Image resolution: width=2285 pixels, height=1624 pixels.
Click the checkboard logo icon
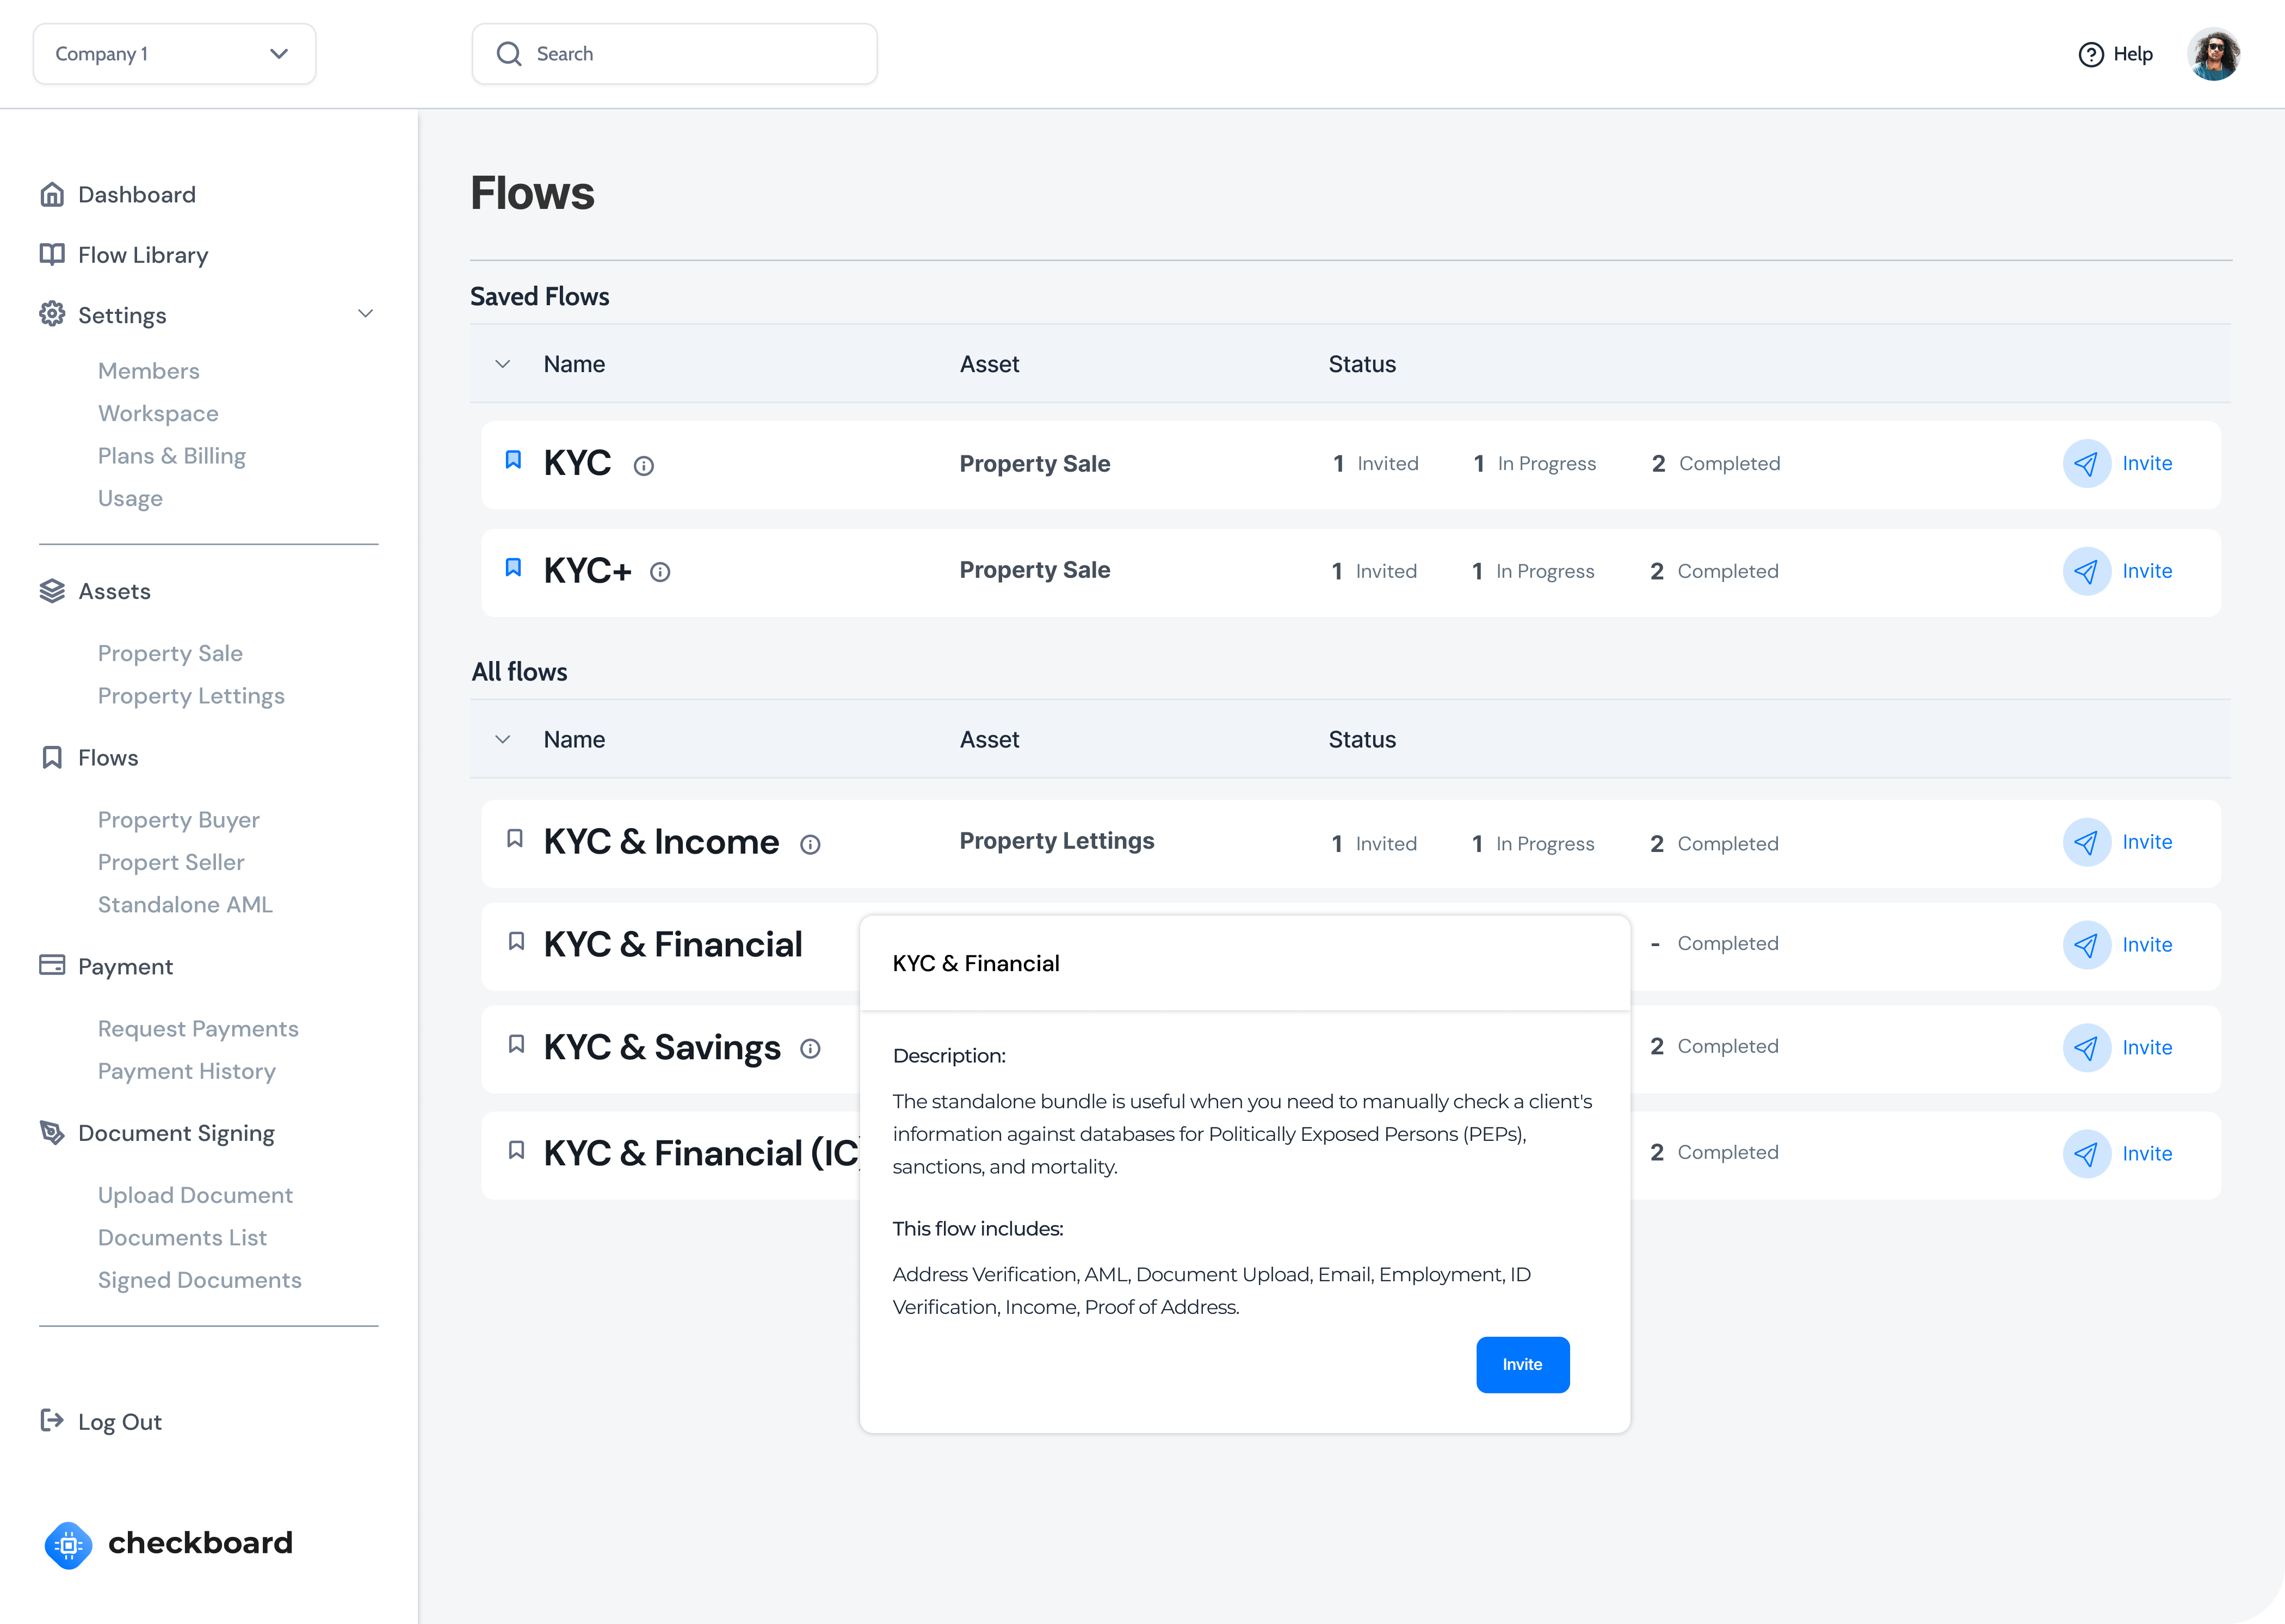pos(69,1545)
